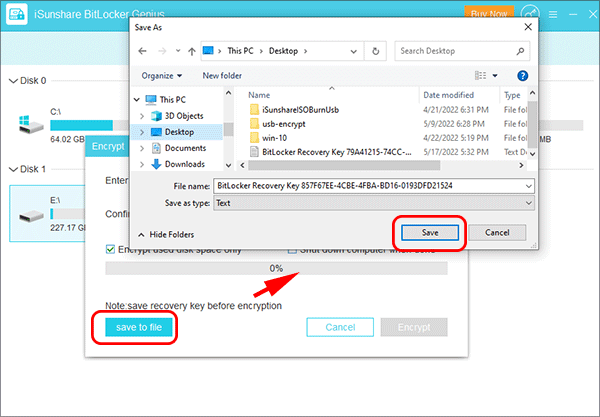Image resolution: width=600 pixels, height=417 pixels.
Task: Collapse the Disk 0 section
Action: click(x=11, y=80)
